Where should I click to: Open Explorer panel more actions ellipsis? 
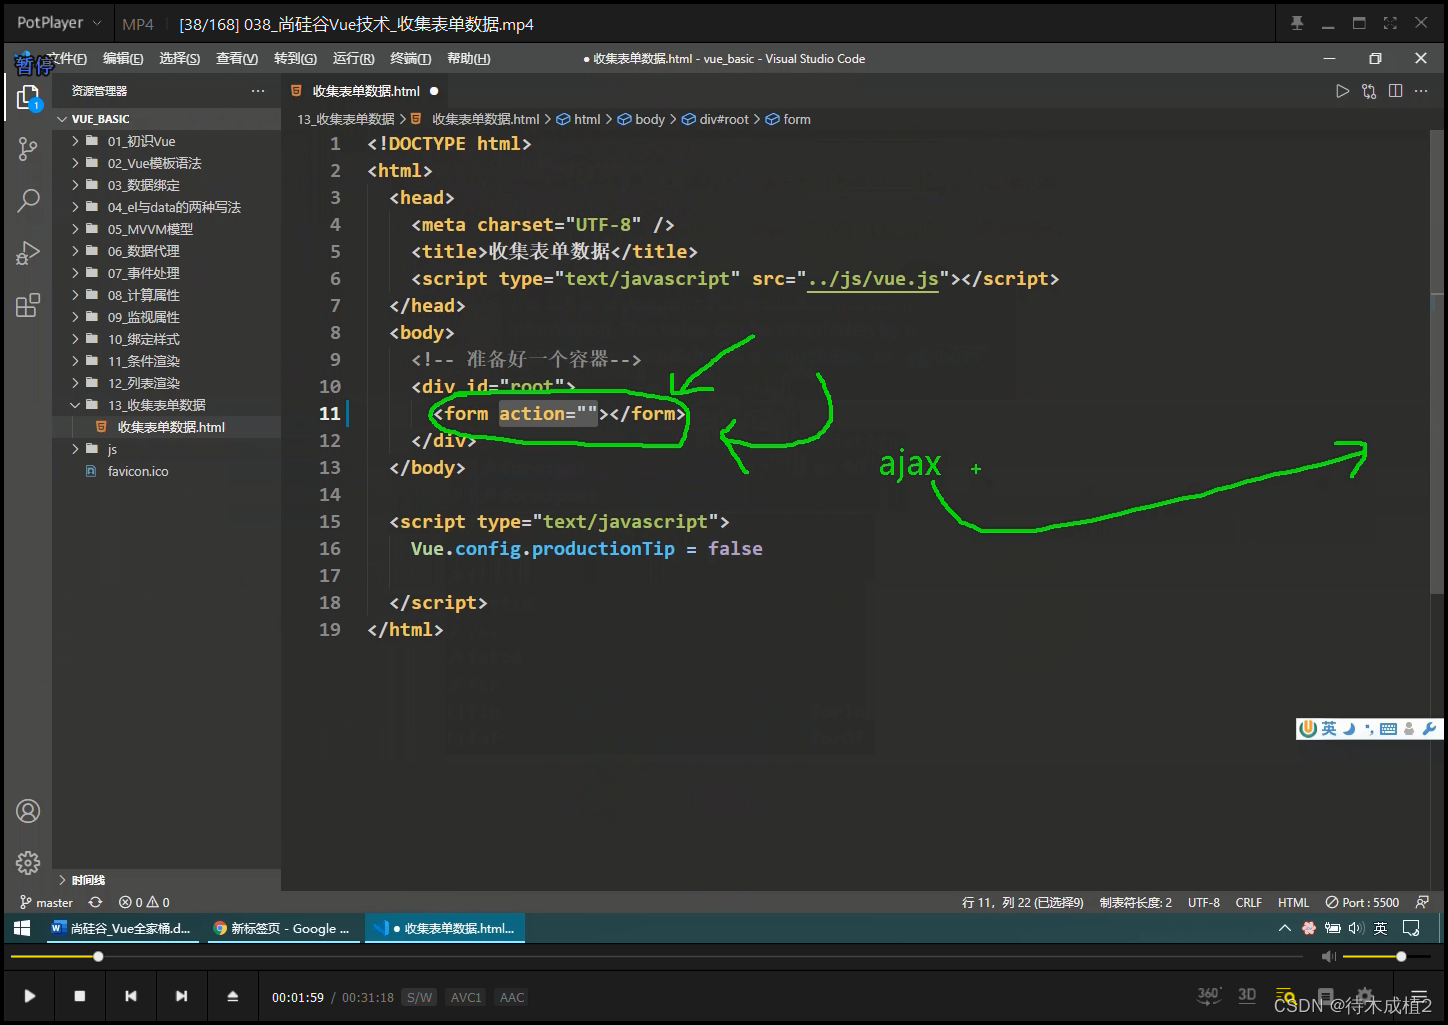pyautogui.click(x=258, y=91)
